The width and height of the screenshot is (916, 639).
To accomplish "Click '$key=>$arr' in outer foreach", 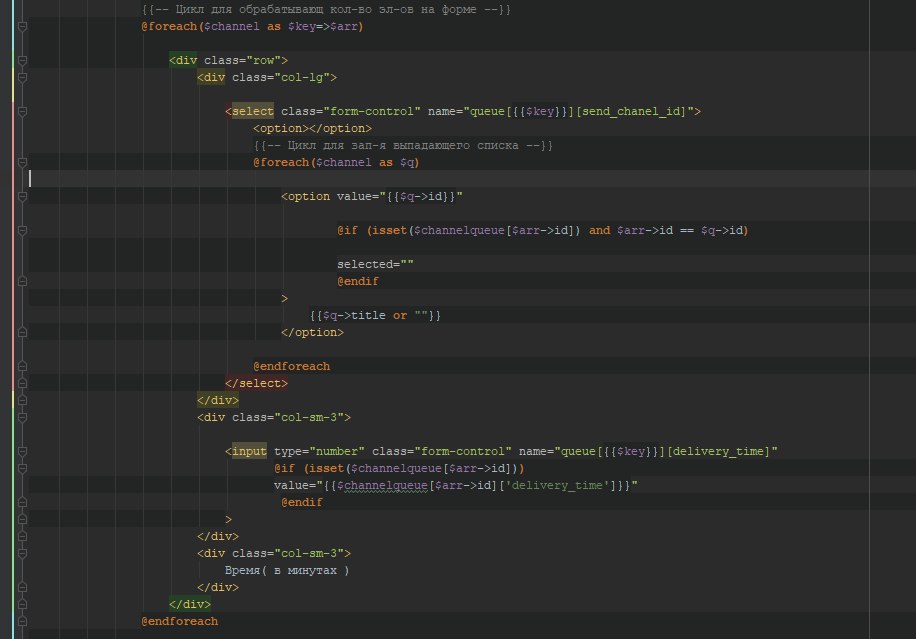I will 322,26.
